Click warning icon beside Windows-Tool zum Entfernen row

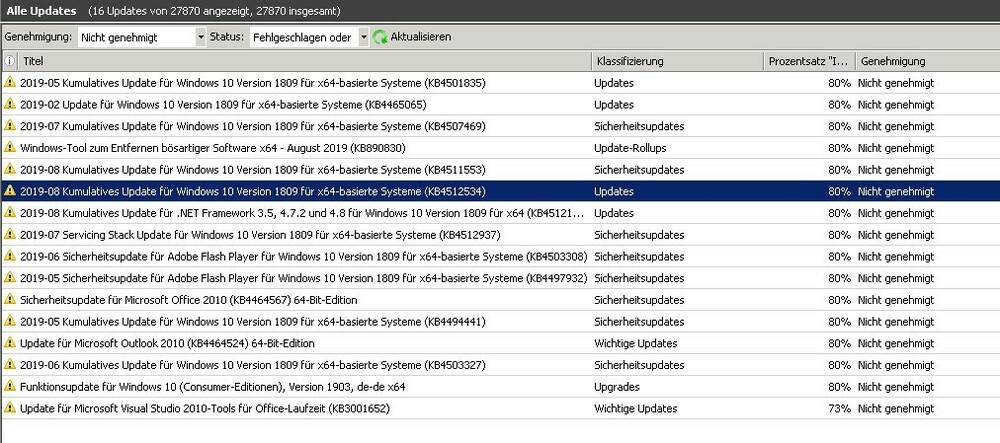[10, 148]
